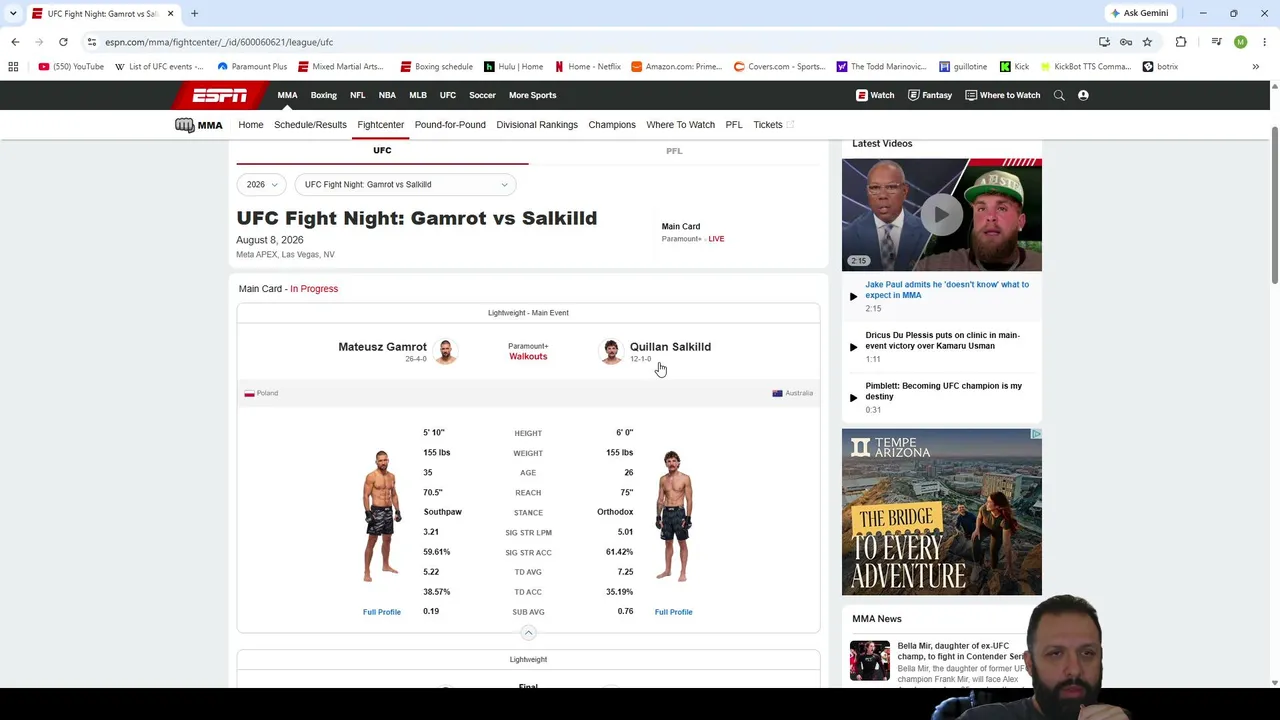Show more bookmarks overflow chevron
Screen dimensions: 1280x720
[1256, 67]
